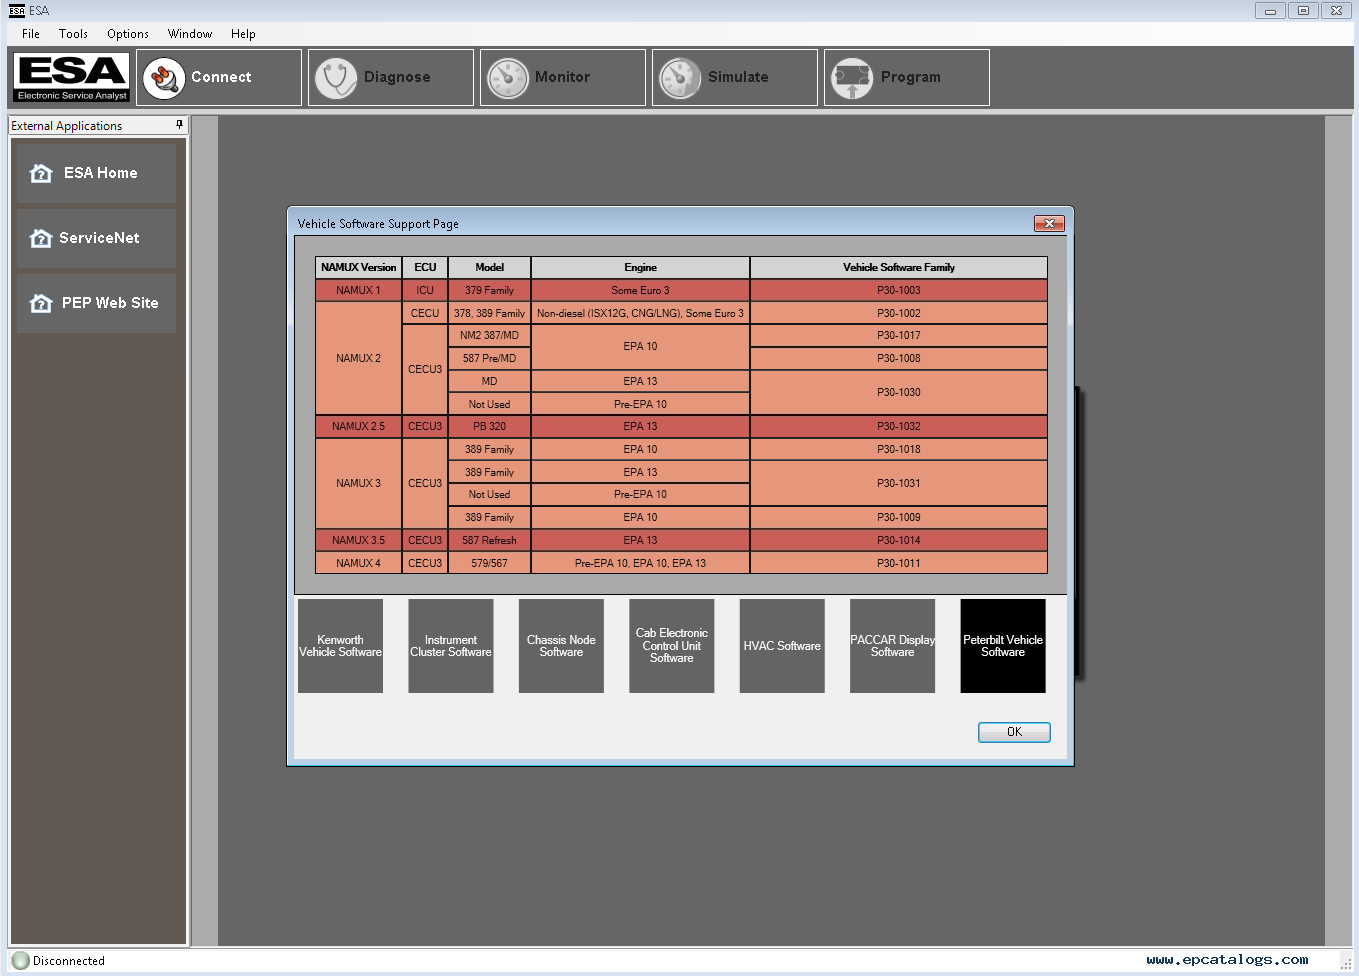Viewport: 1359px width, 976px height.
Task: Click the P30-1008 software family cell
Action: coord(899,358)
